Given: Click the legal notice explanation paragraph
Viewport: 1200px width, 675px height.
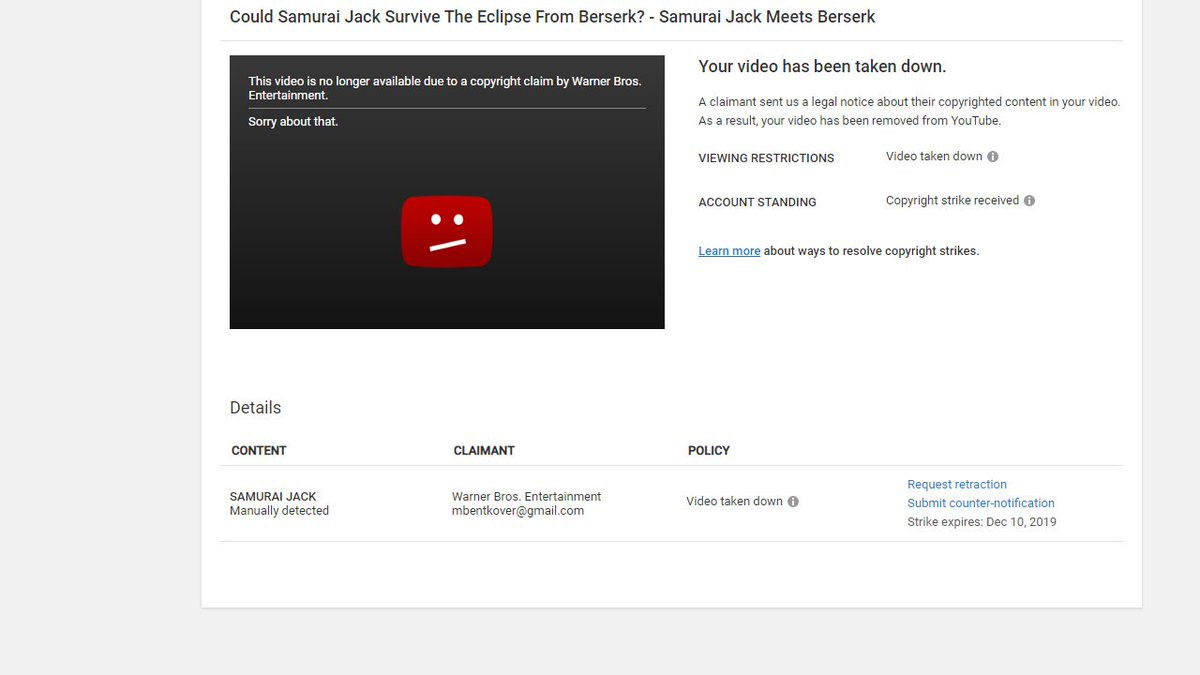Looking at the screenshot, I should [x=909, y=111].
